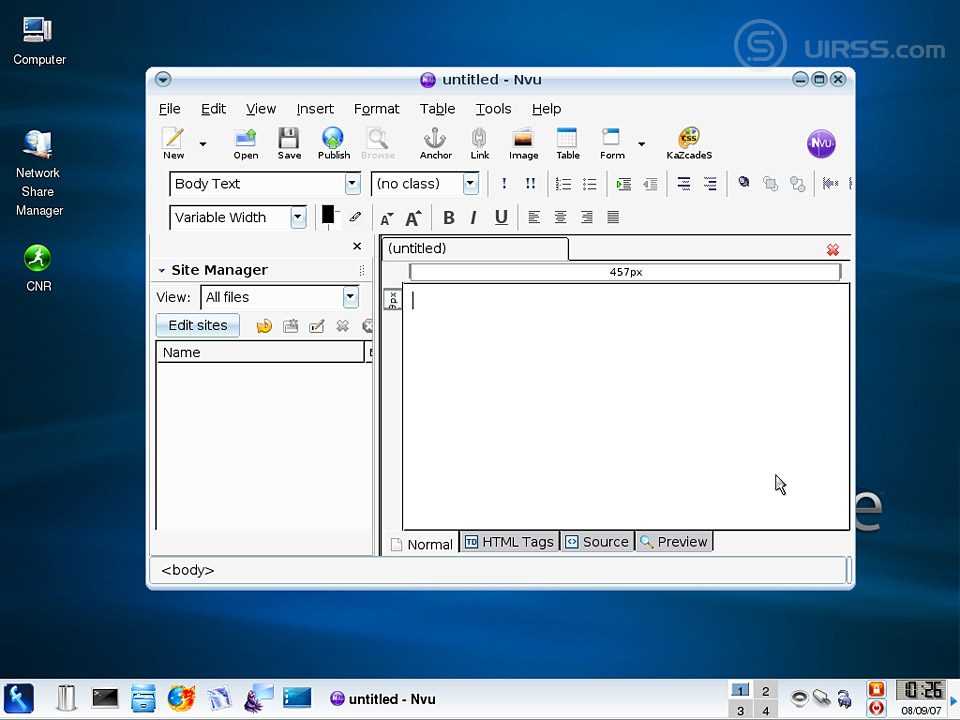Switch to the Source tab
Viewport: 960px width, 720px height.
(x=597, y=542)
